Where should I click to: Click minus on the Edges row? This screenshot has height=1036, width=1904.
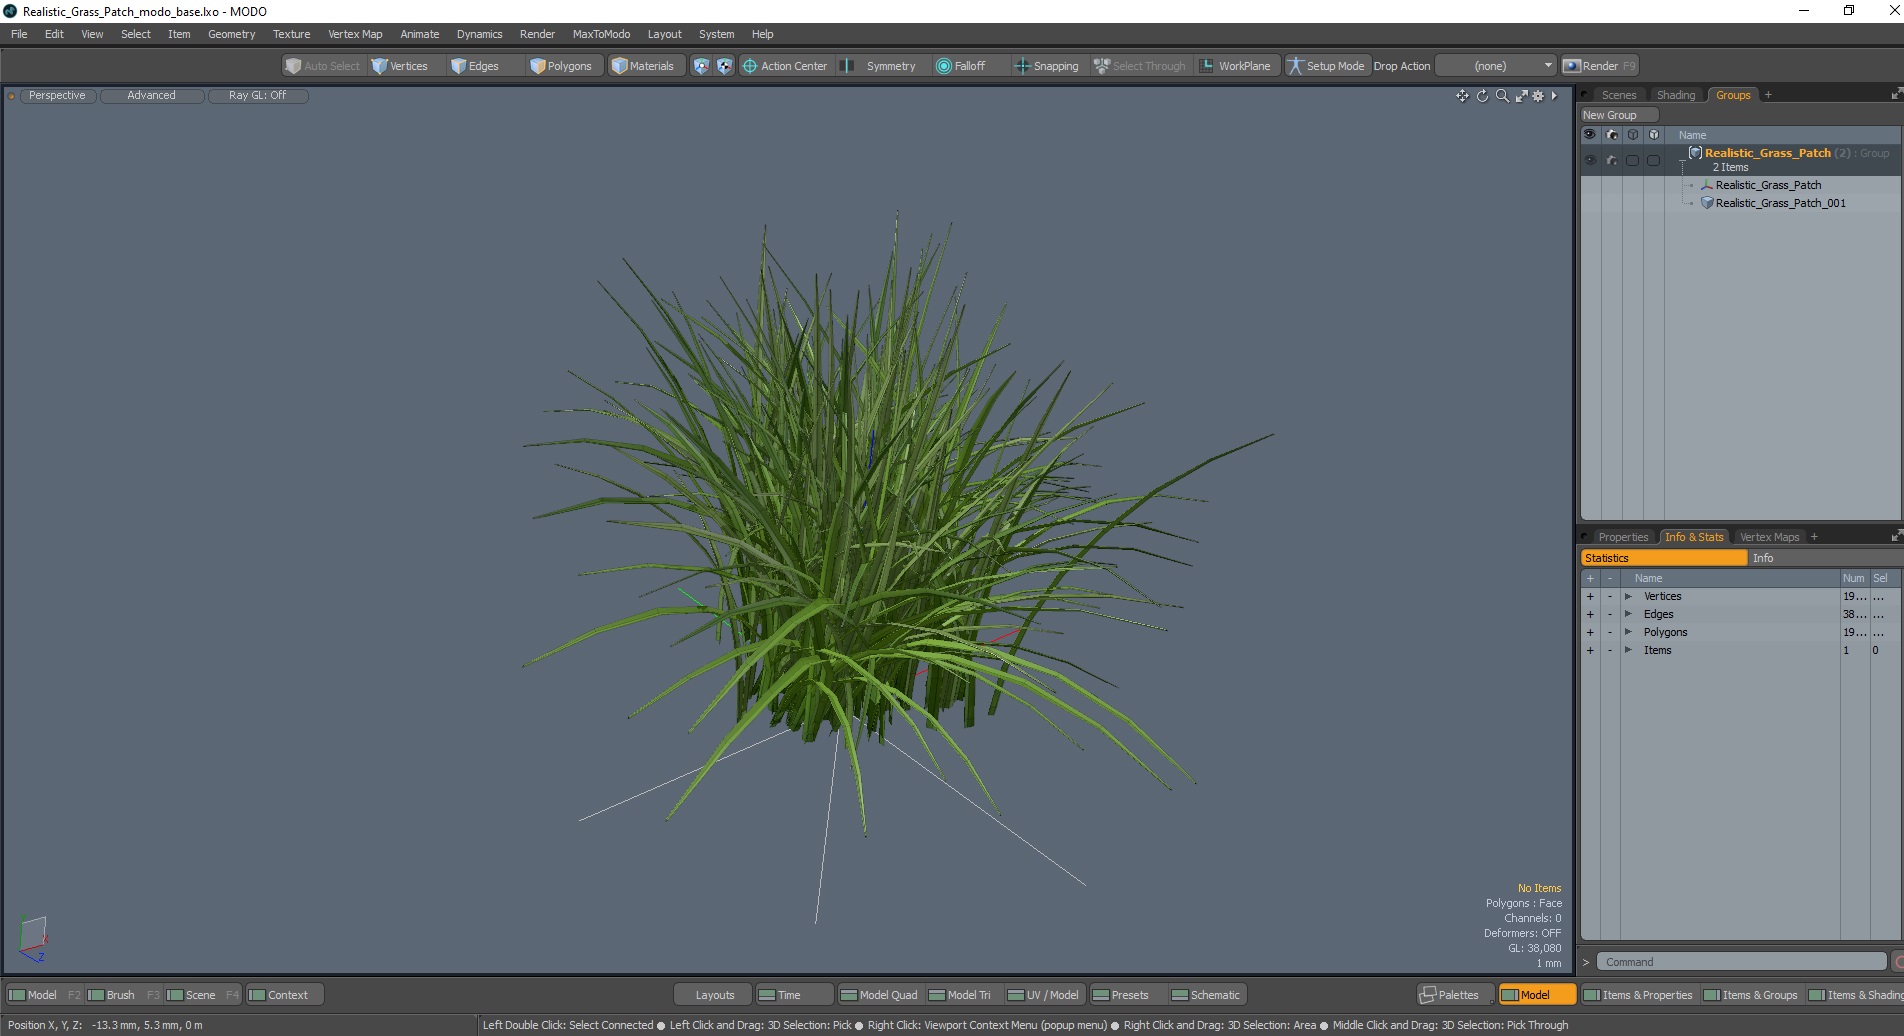(1610, 615)
